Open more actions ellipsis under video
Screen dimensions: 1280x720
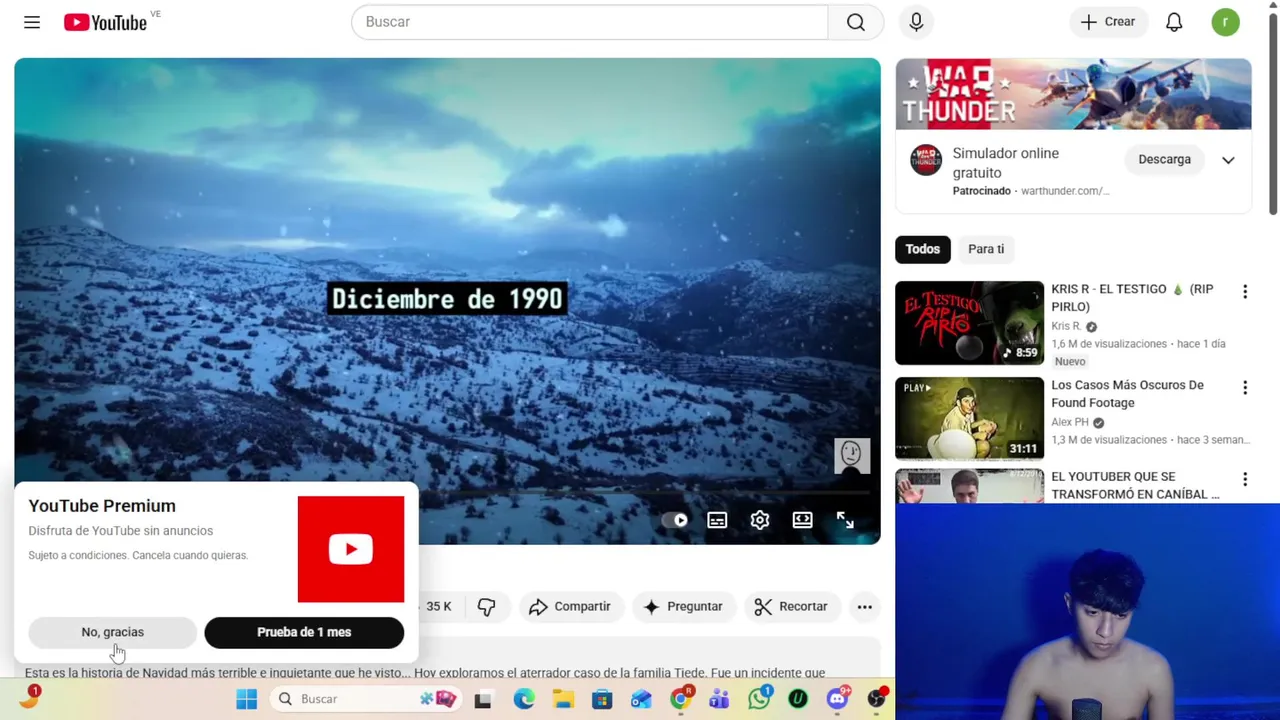point(865,606)
